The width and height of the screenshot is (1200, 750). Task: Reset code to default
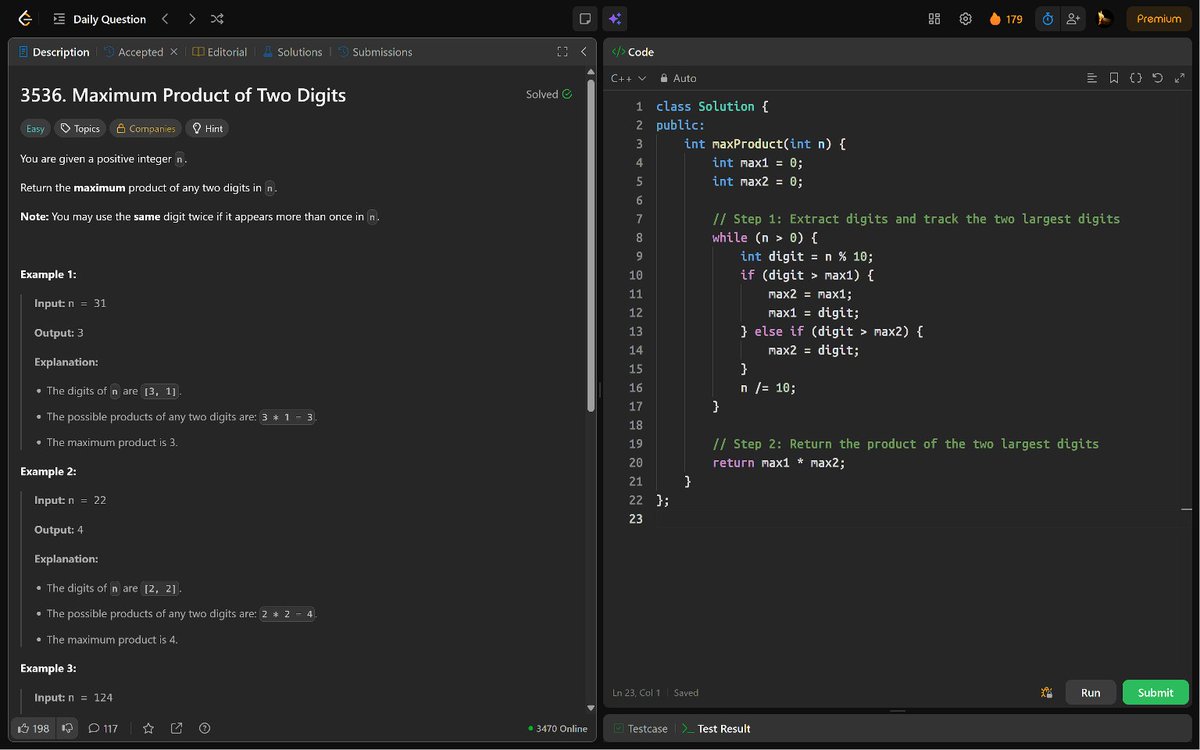click(x=1158, y=78)
